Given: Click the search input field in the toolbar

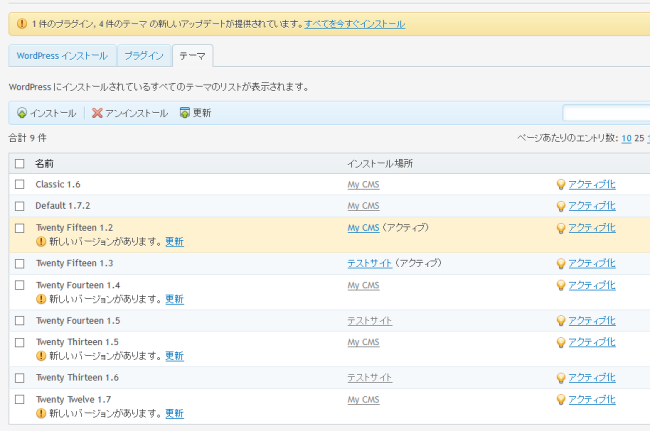Looking at the screenshot, I should [605, 113].
